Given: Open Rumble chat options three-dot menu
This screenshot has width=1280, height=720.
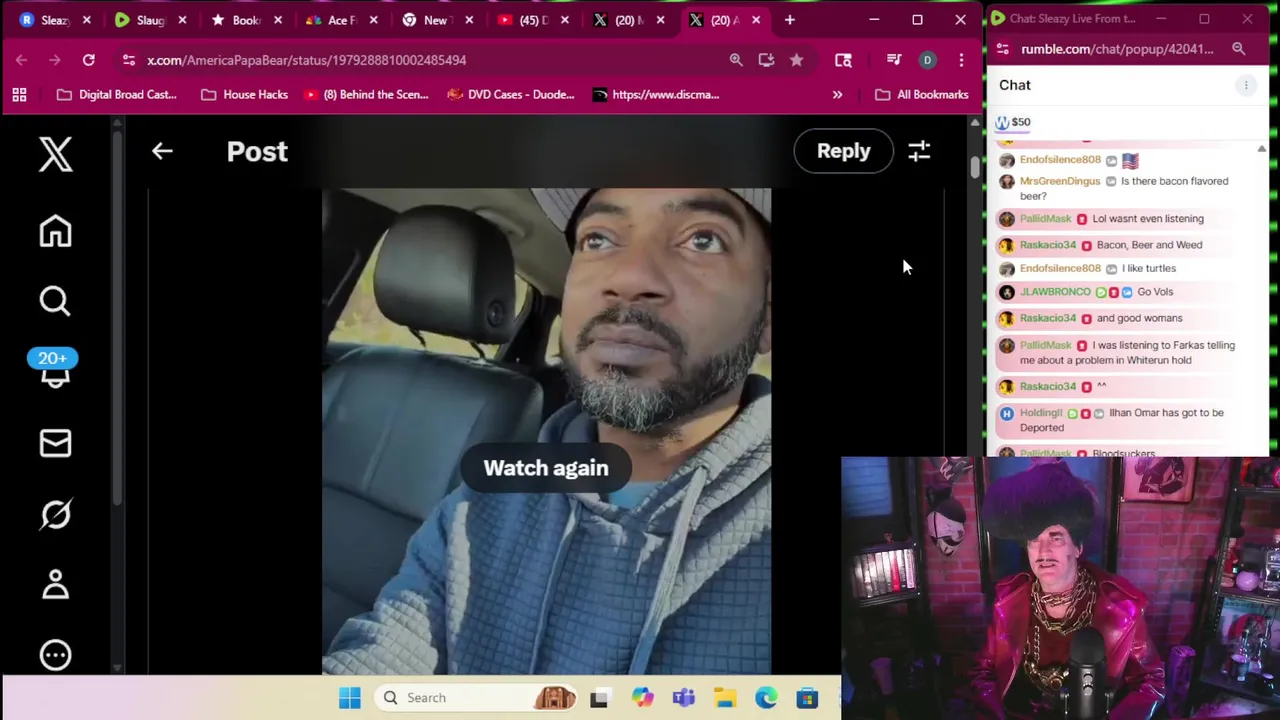Looking at the screenshot, I should [1246, 86].
